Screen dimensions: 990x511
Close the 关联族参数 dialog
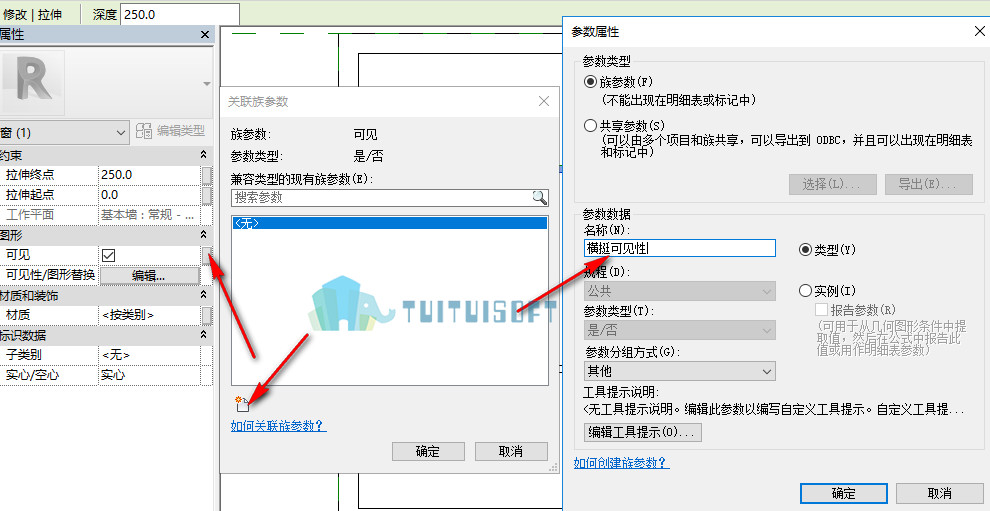[x=544, y=101]
